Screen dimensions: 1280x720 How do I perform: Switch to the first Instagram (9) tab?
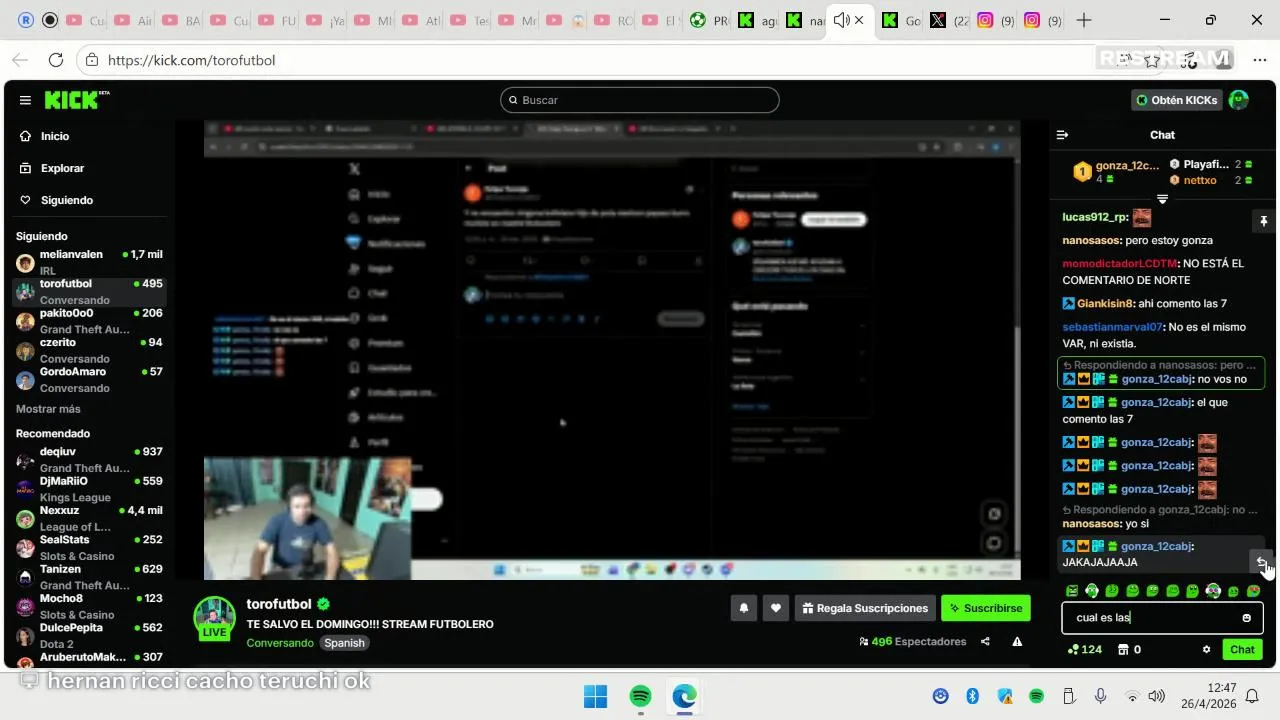pos(996,20)
